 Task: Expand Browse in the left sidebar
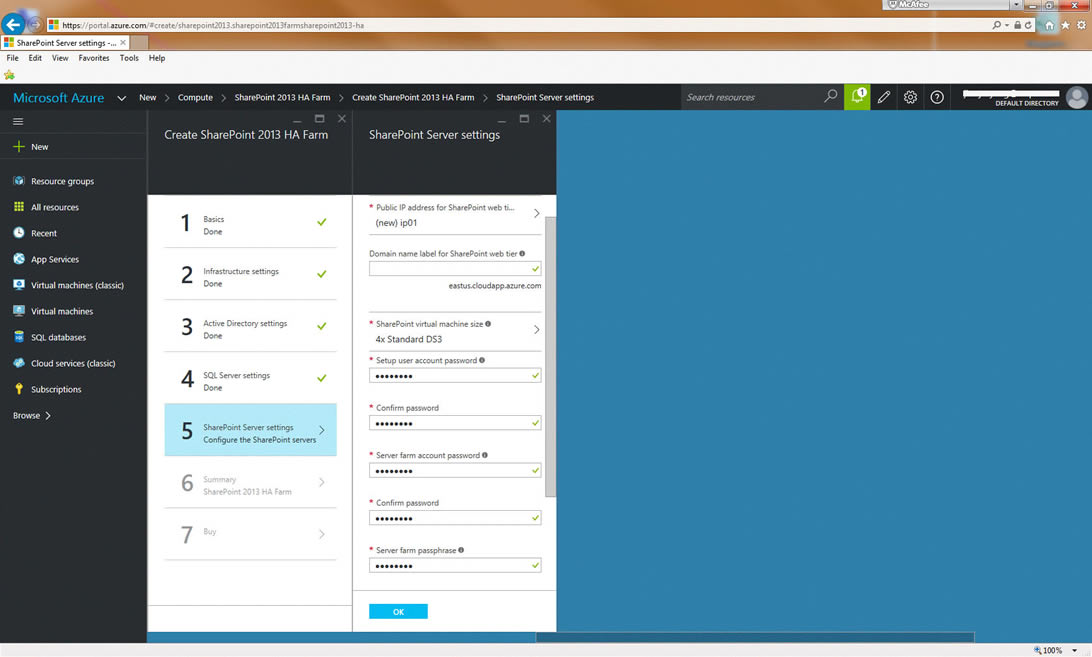[32, 415]
